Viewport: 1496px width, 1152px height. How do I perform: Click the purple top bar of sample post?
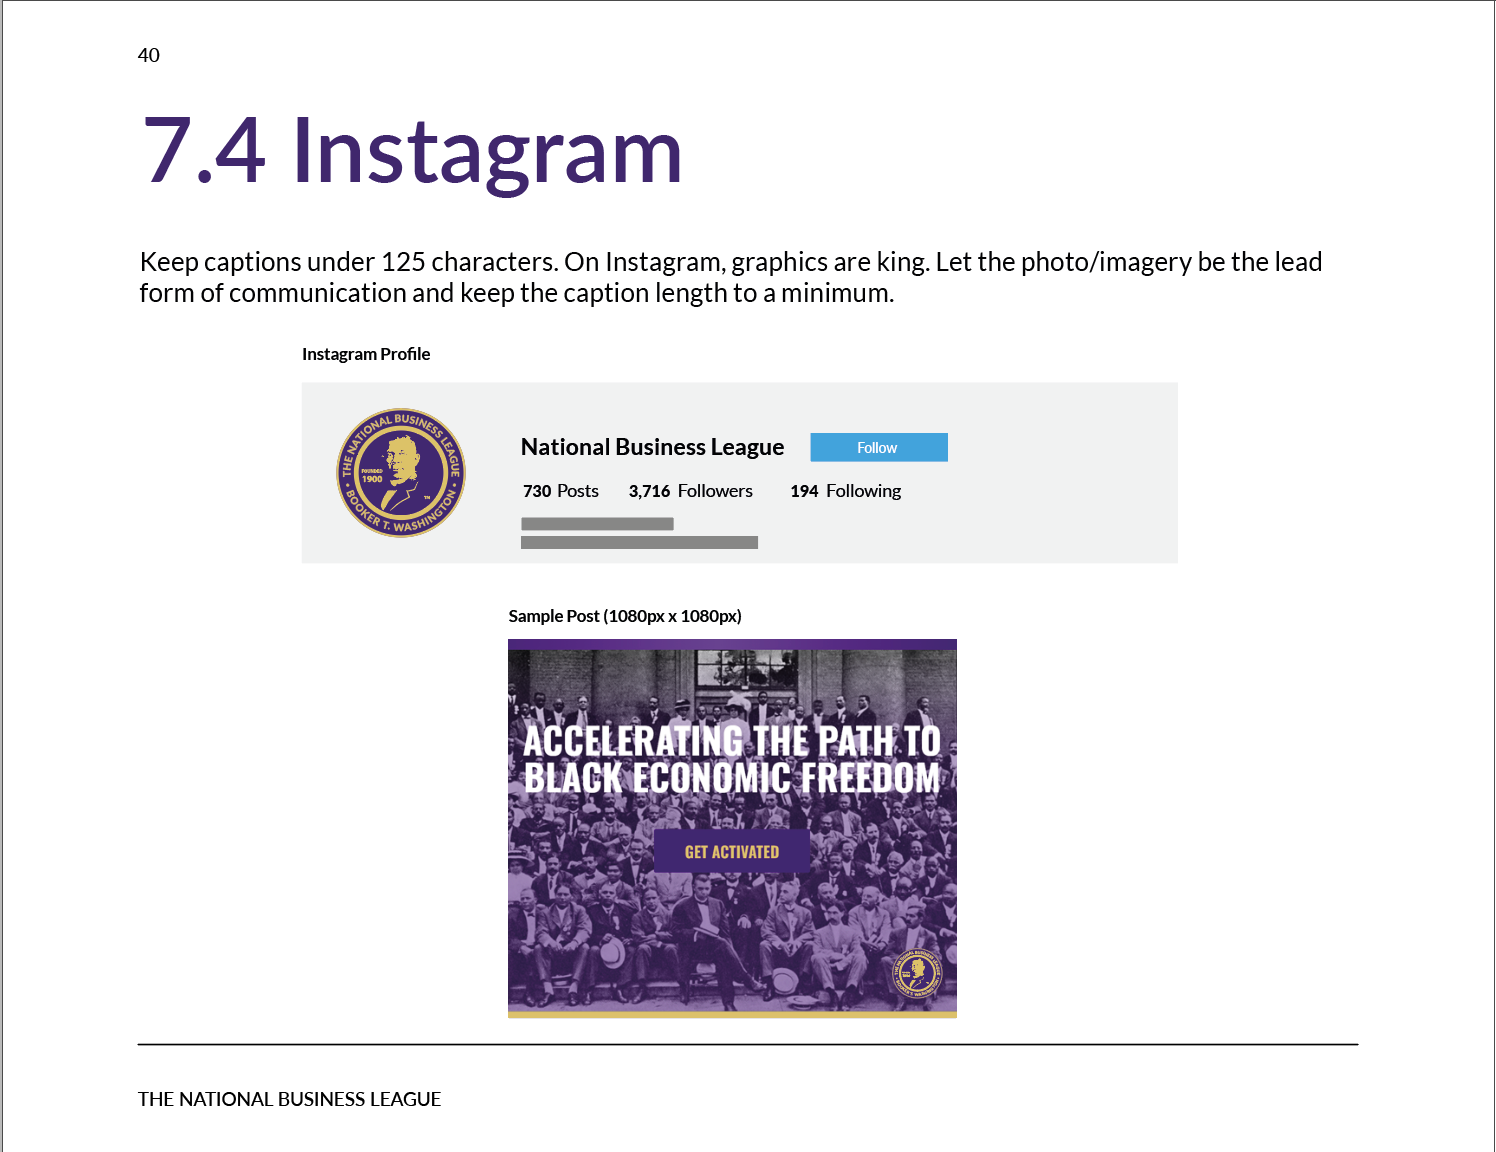coord(732,644)
